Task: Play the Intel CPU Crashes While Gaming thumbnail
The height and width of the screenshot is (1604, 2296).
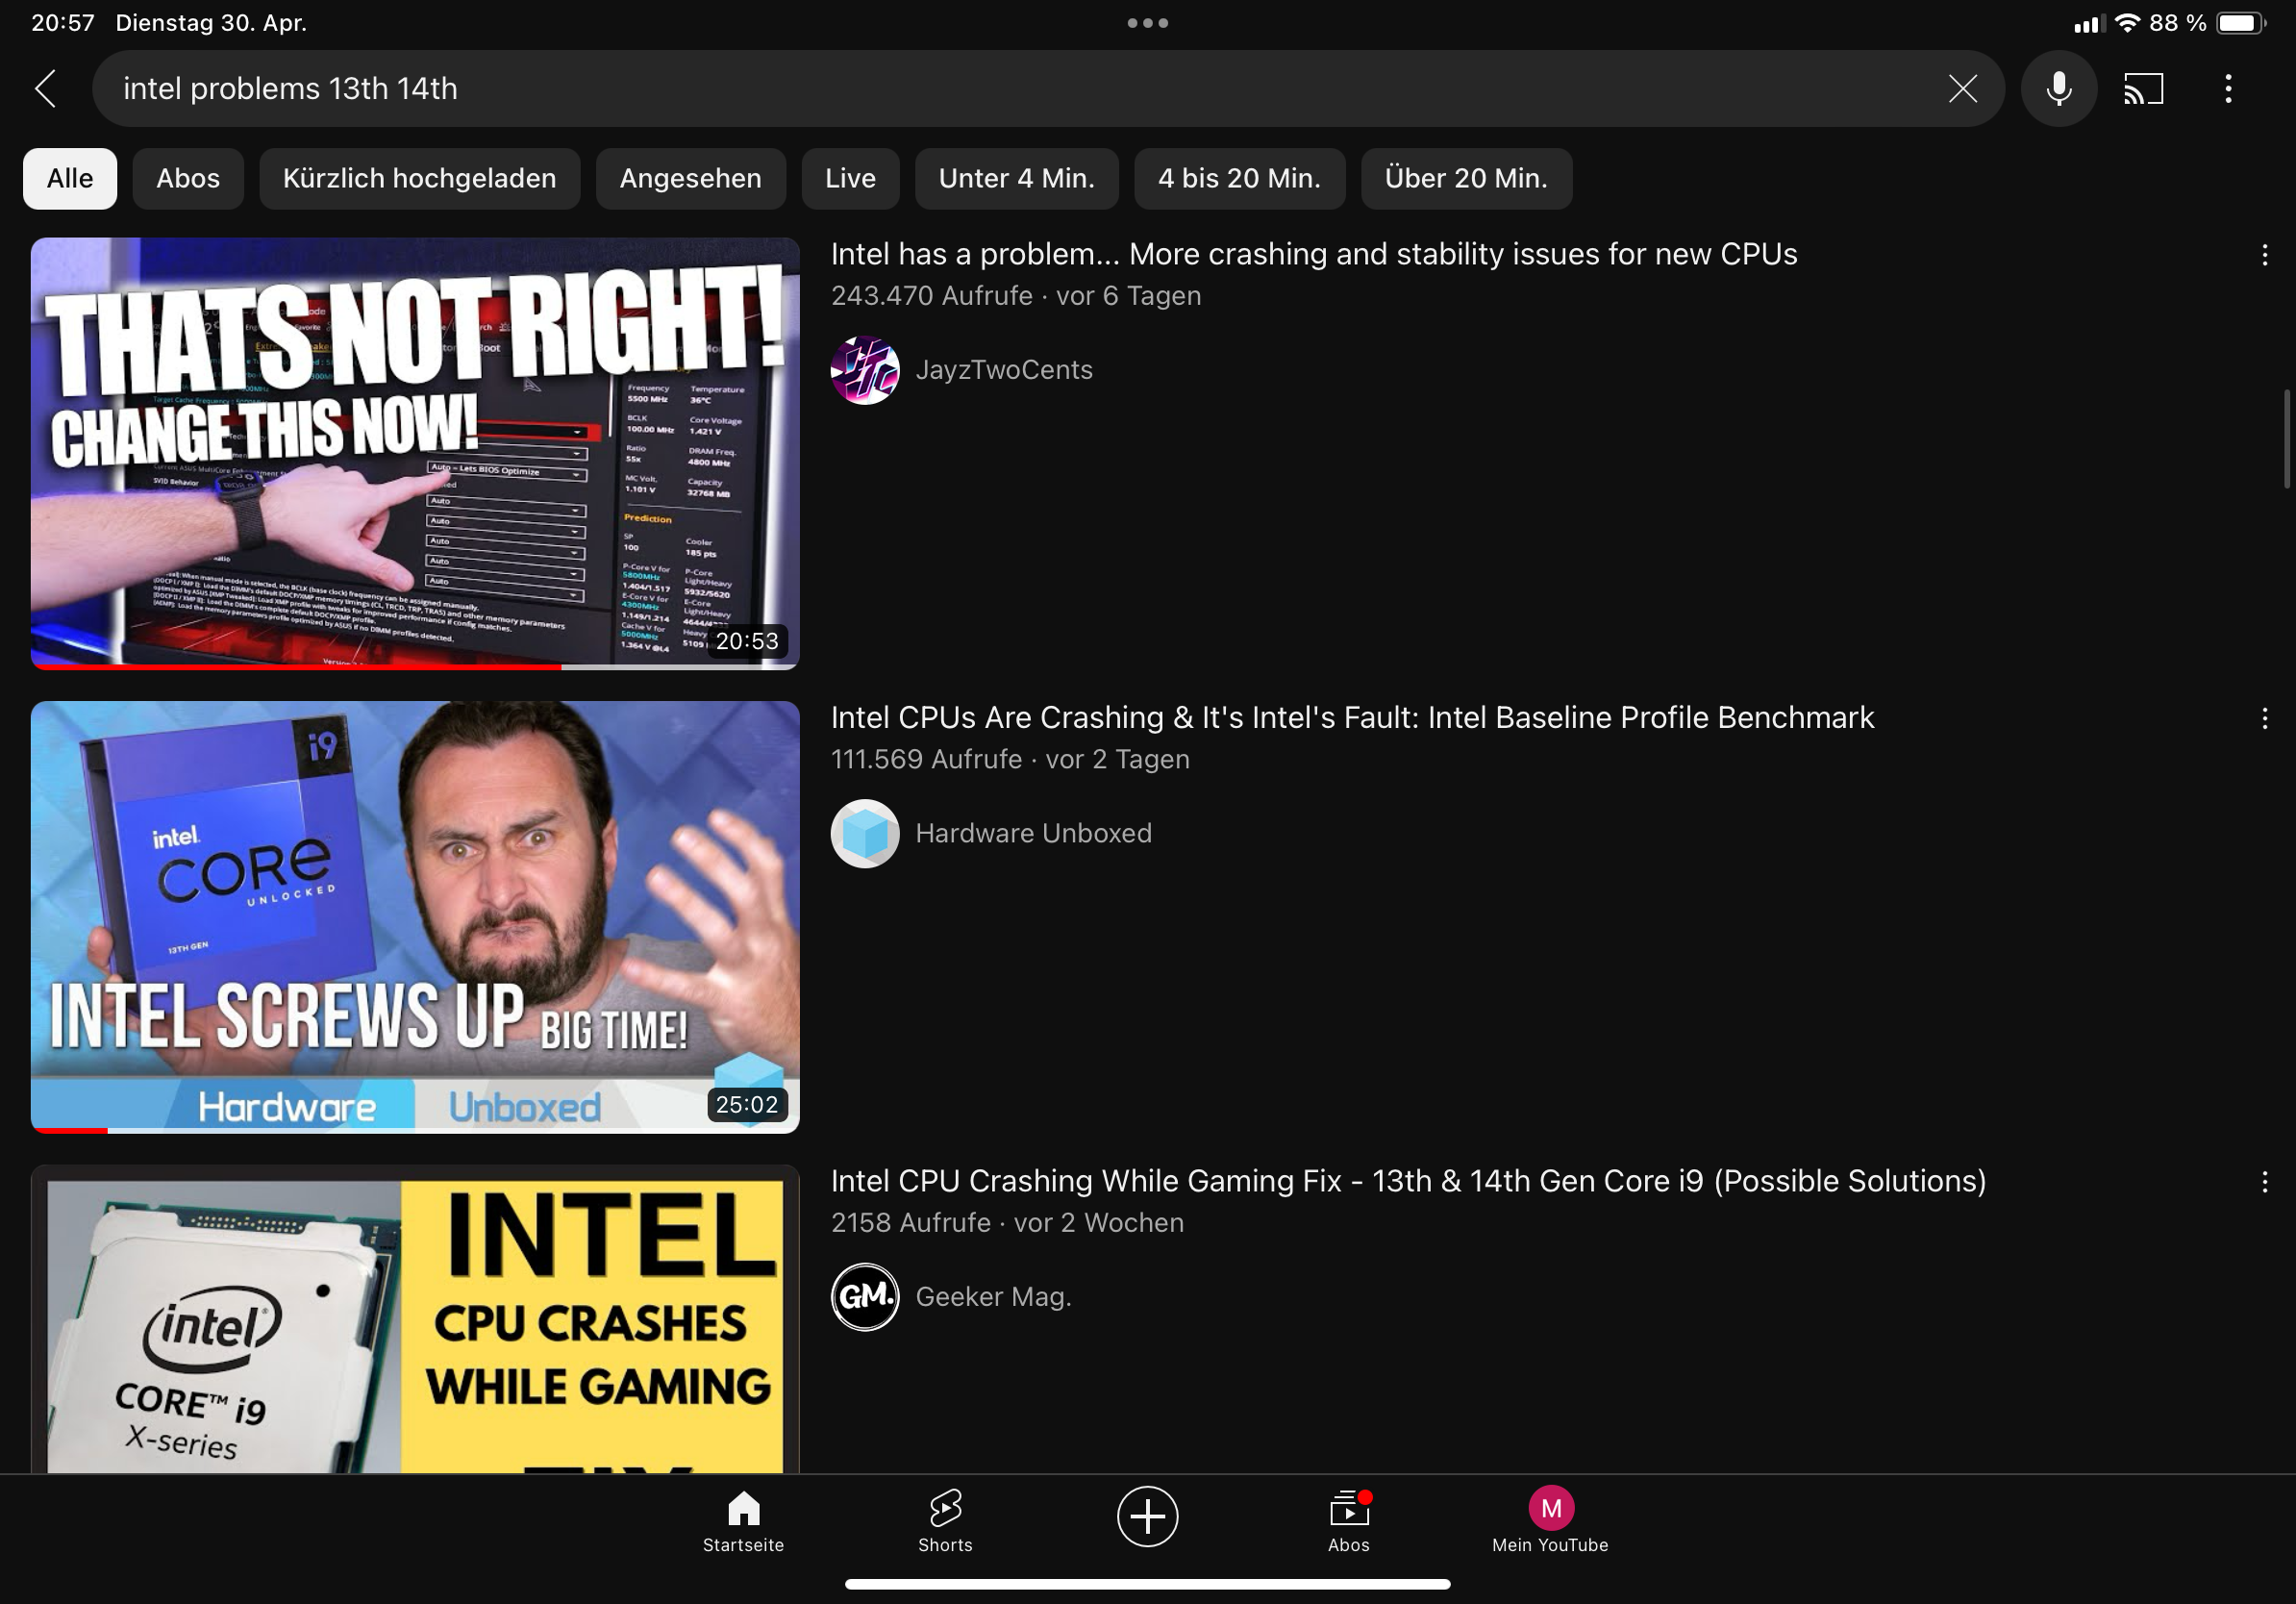Action: pyautogui.click(x=415, y=1318)
